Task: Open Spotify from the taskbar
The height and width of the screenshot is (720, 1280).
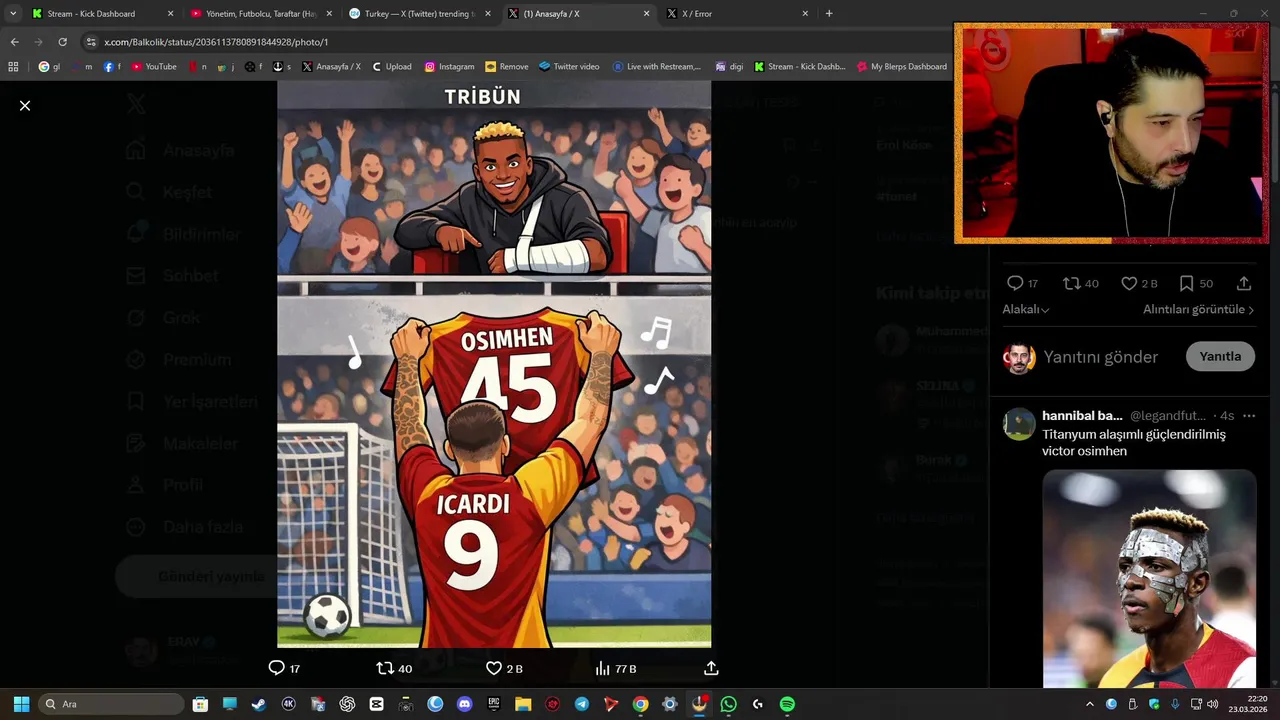Action: click(787, 704)
